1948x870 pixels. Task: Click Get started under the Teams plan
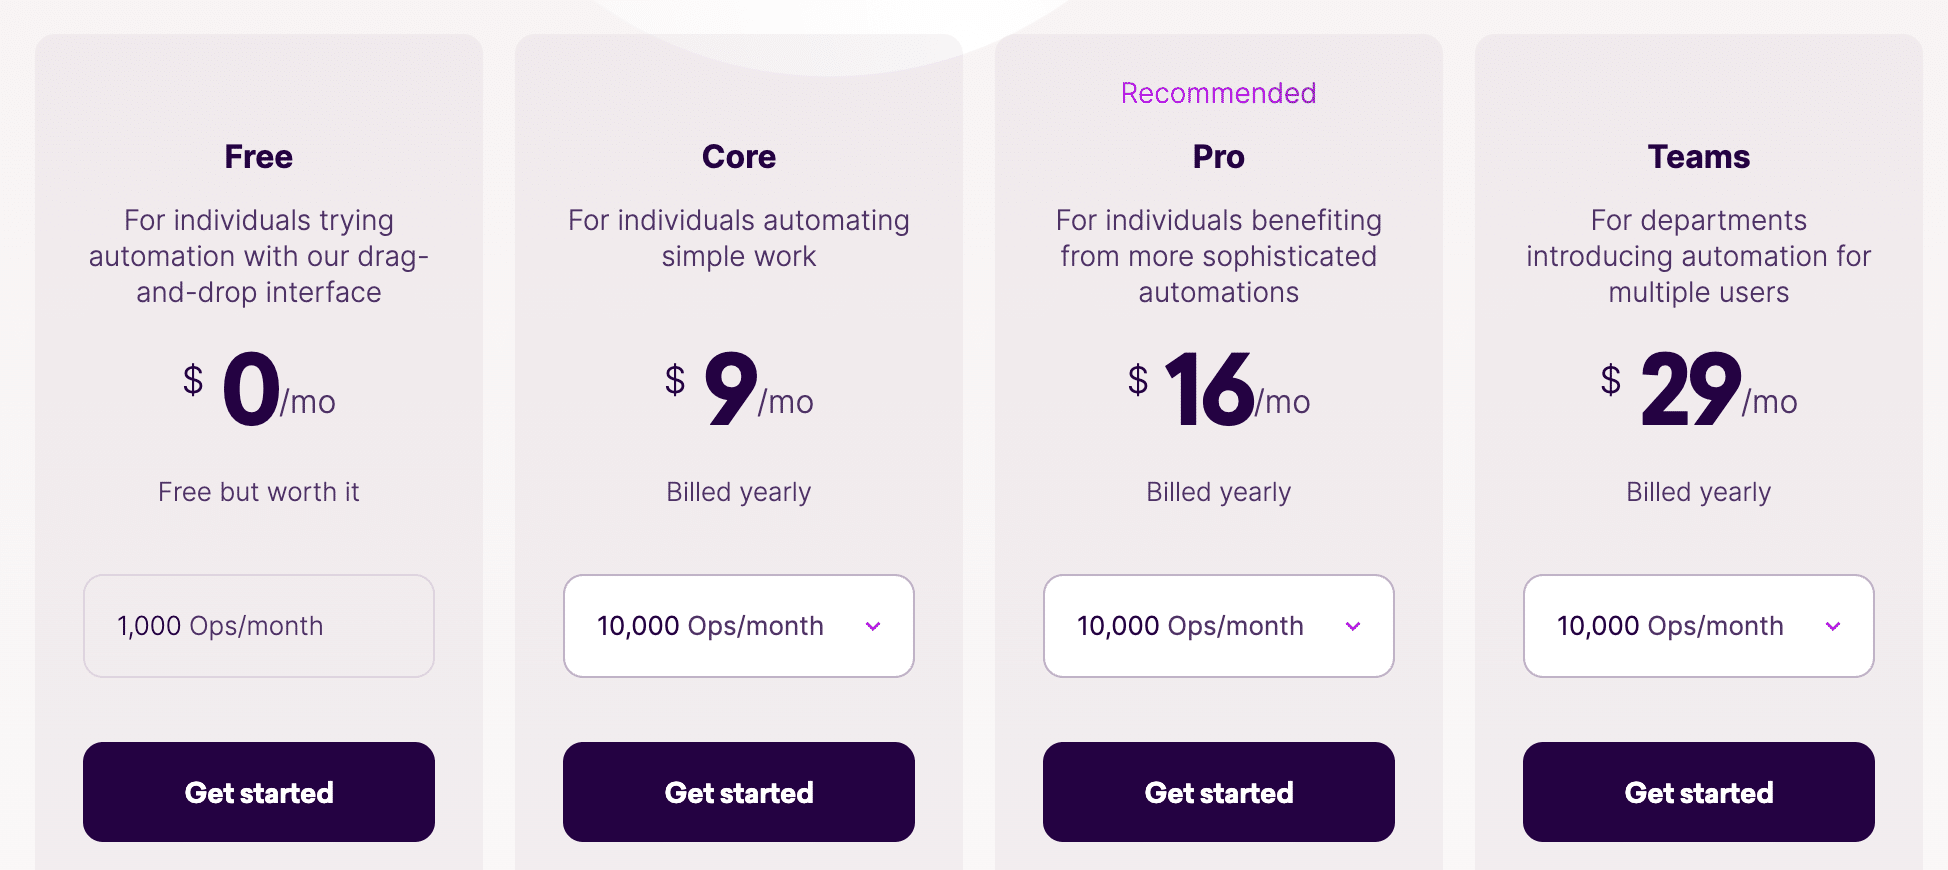pyautogui.click(x=1698, y=792)
